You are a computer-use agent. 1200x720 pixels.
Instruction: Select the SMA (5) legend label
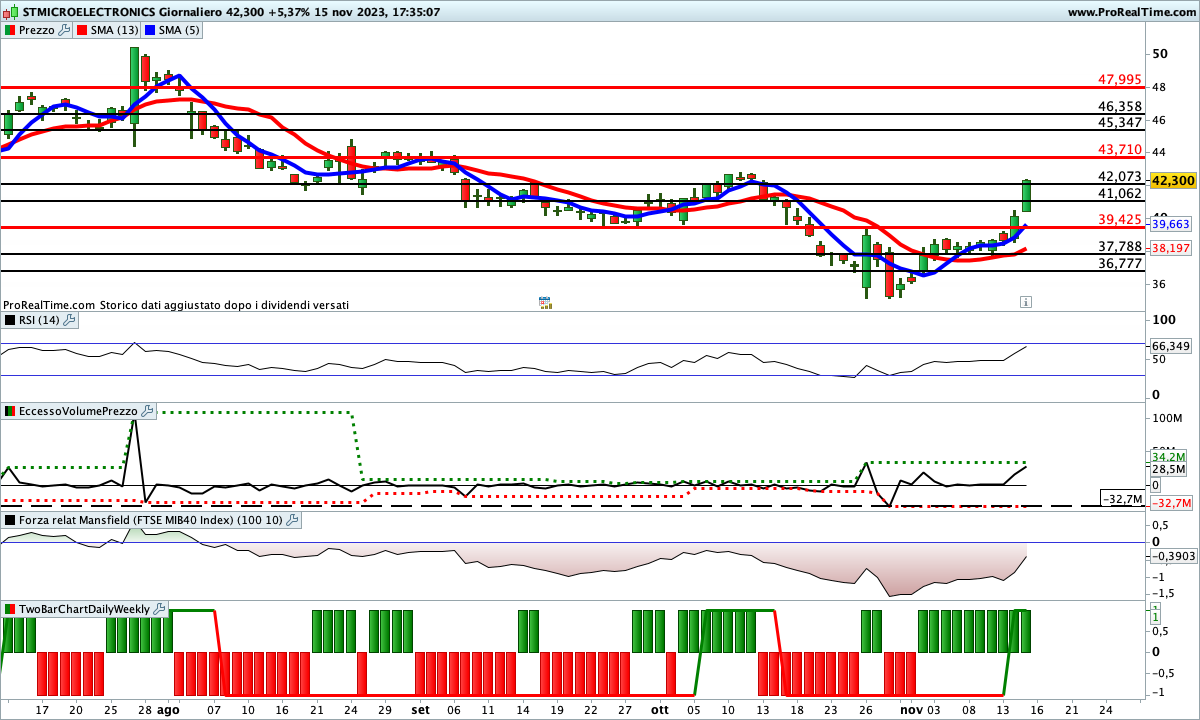click(180, 30)
